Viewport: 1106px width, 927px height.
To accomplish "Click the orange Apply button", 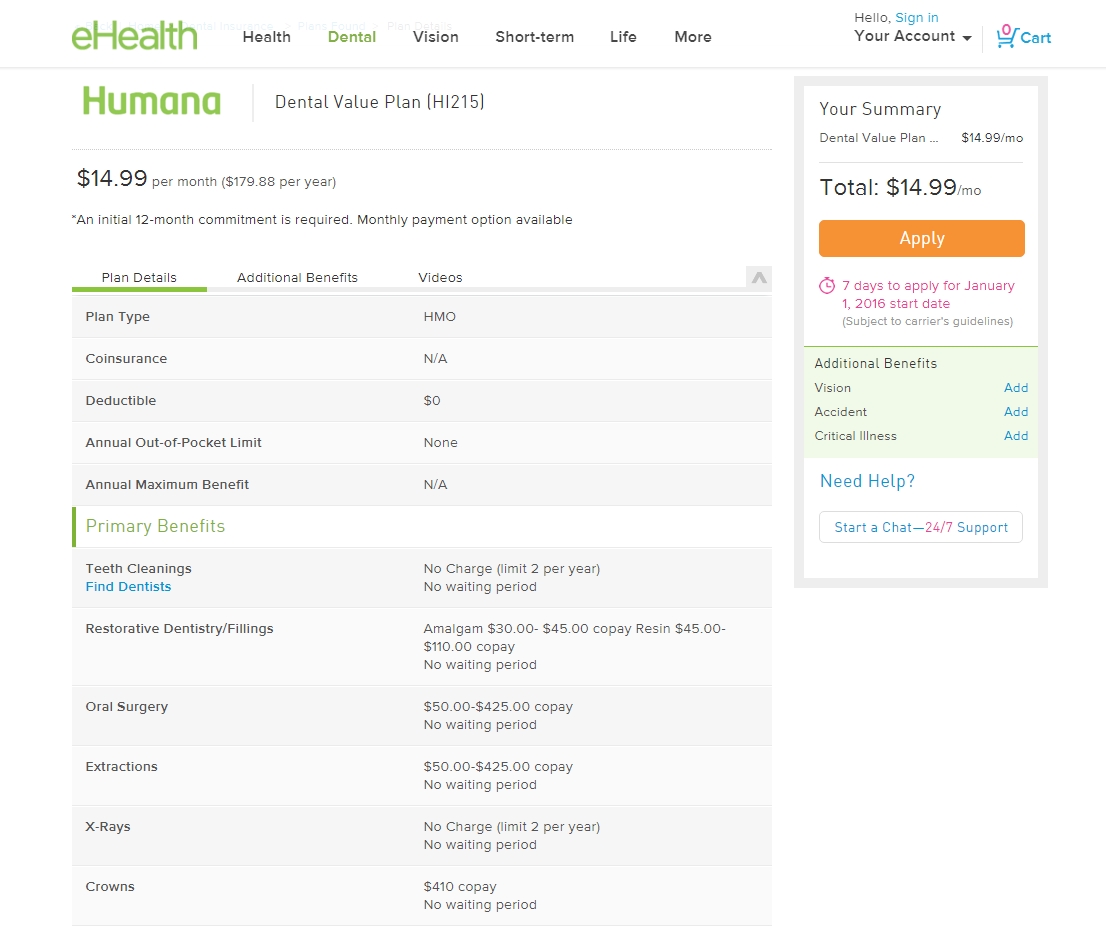I will pos(921,238).
